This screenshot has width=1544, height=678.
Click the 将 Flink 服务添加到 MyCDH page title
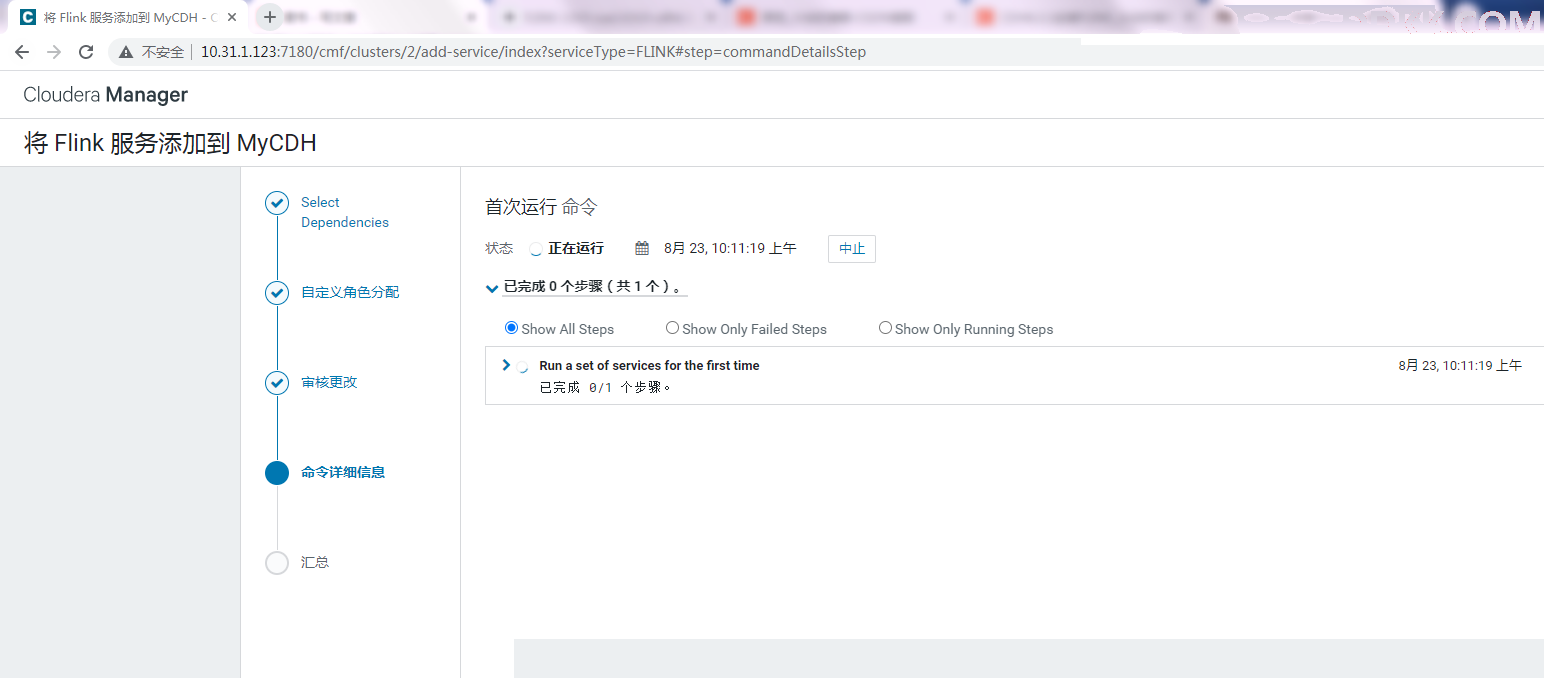(x=170, y=144)
